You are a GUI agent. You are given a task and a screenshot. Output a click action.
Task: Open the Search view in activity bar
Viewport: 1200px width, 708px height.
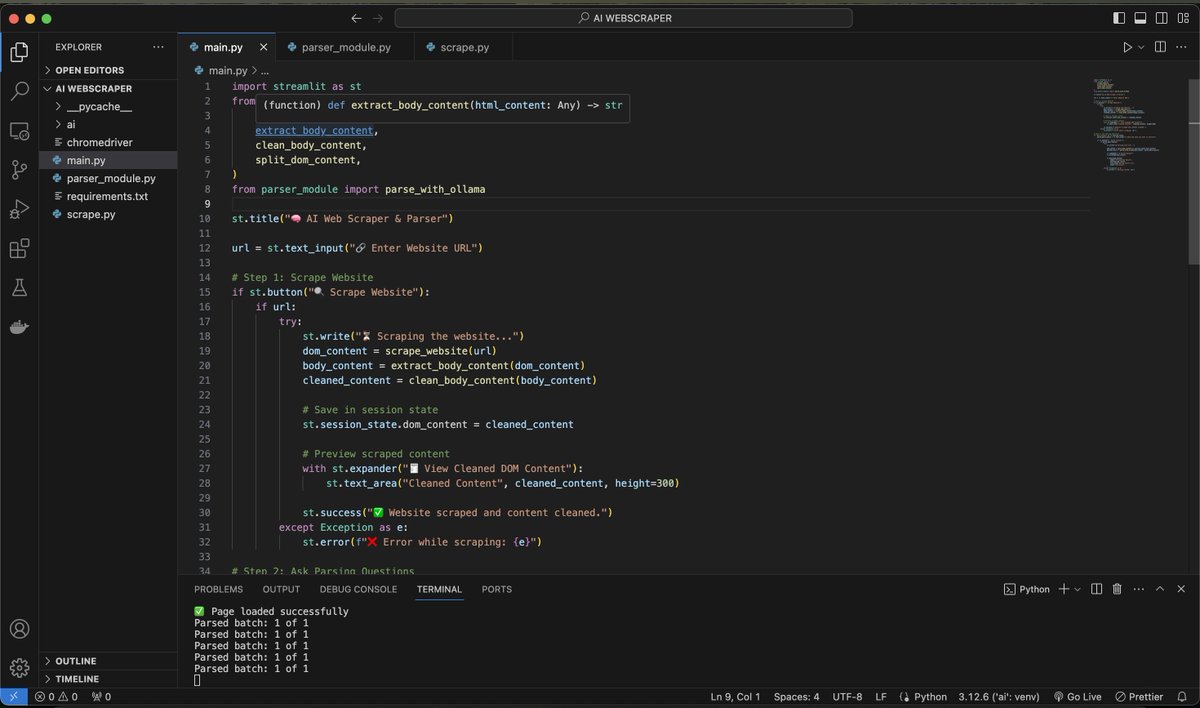19,91
